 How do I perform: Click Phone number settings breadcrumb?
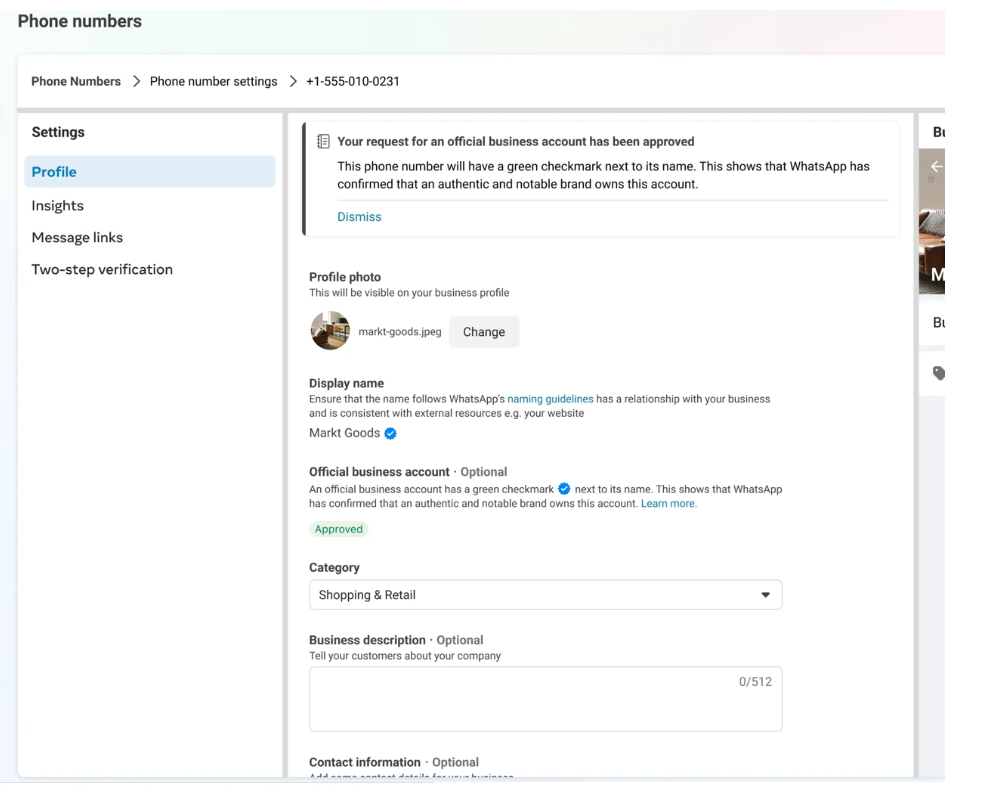tap(213, 81)
